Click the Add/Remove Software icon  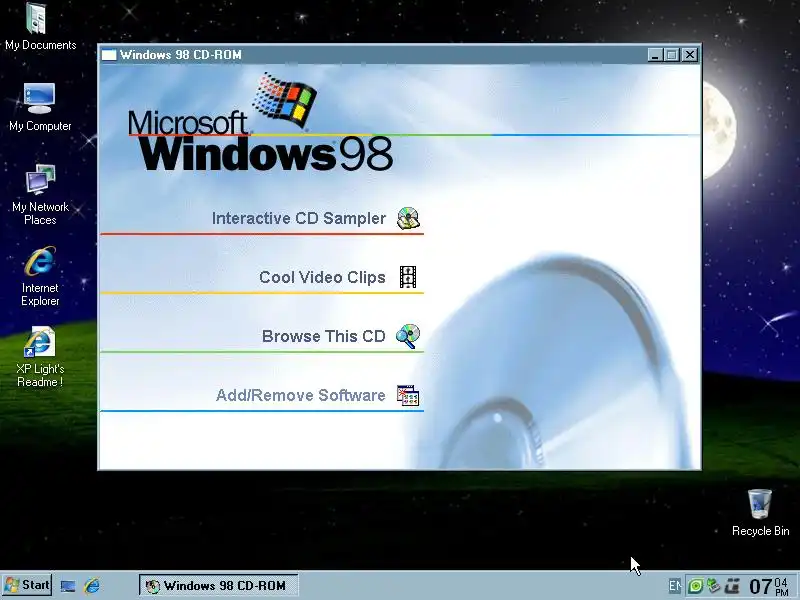[408, 395]
